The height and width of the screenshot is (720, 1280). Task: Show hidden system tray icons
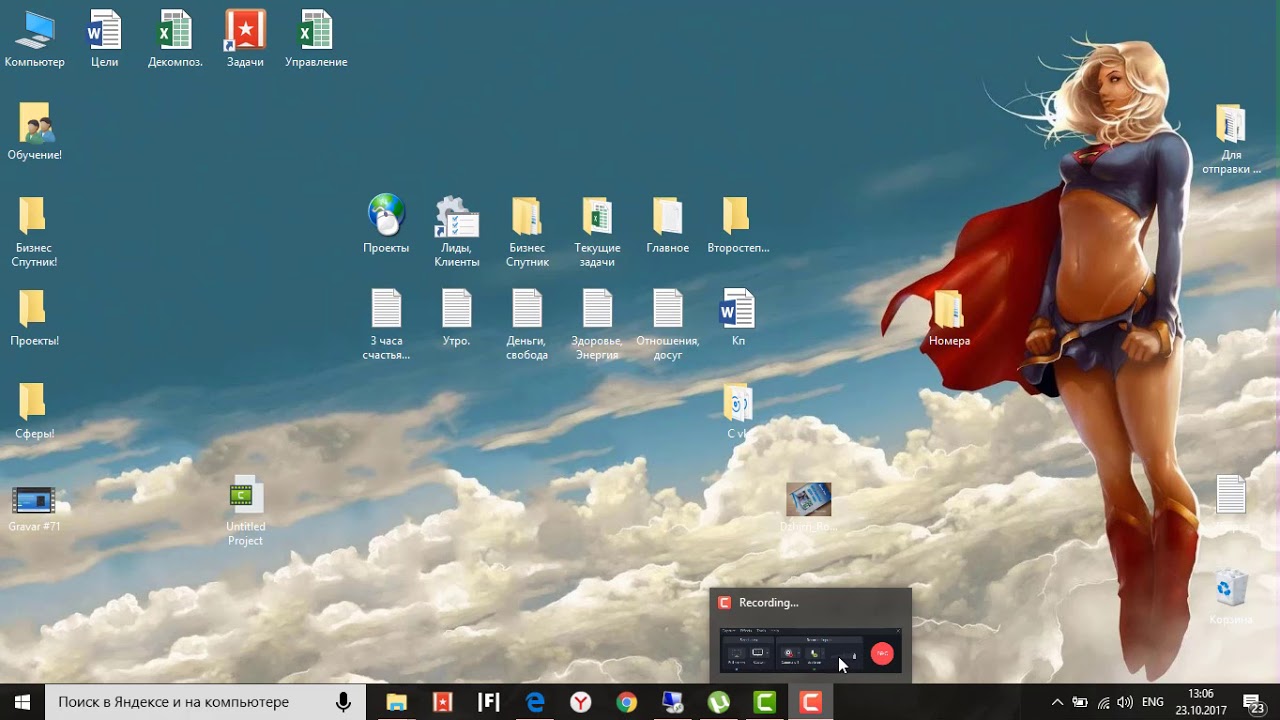(1057, 702)
